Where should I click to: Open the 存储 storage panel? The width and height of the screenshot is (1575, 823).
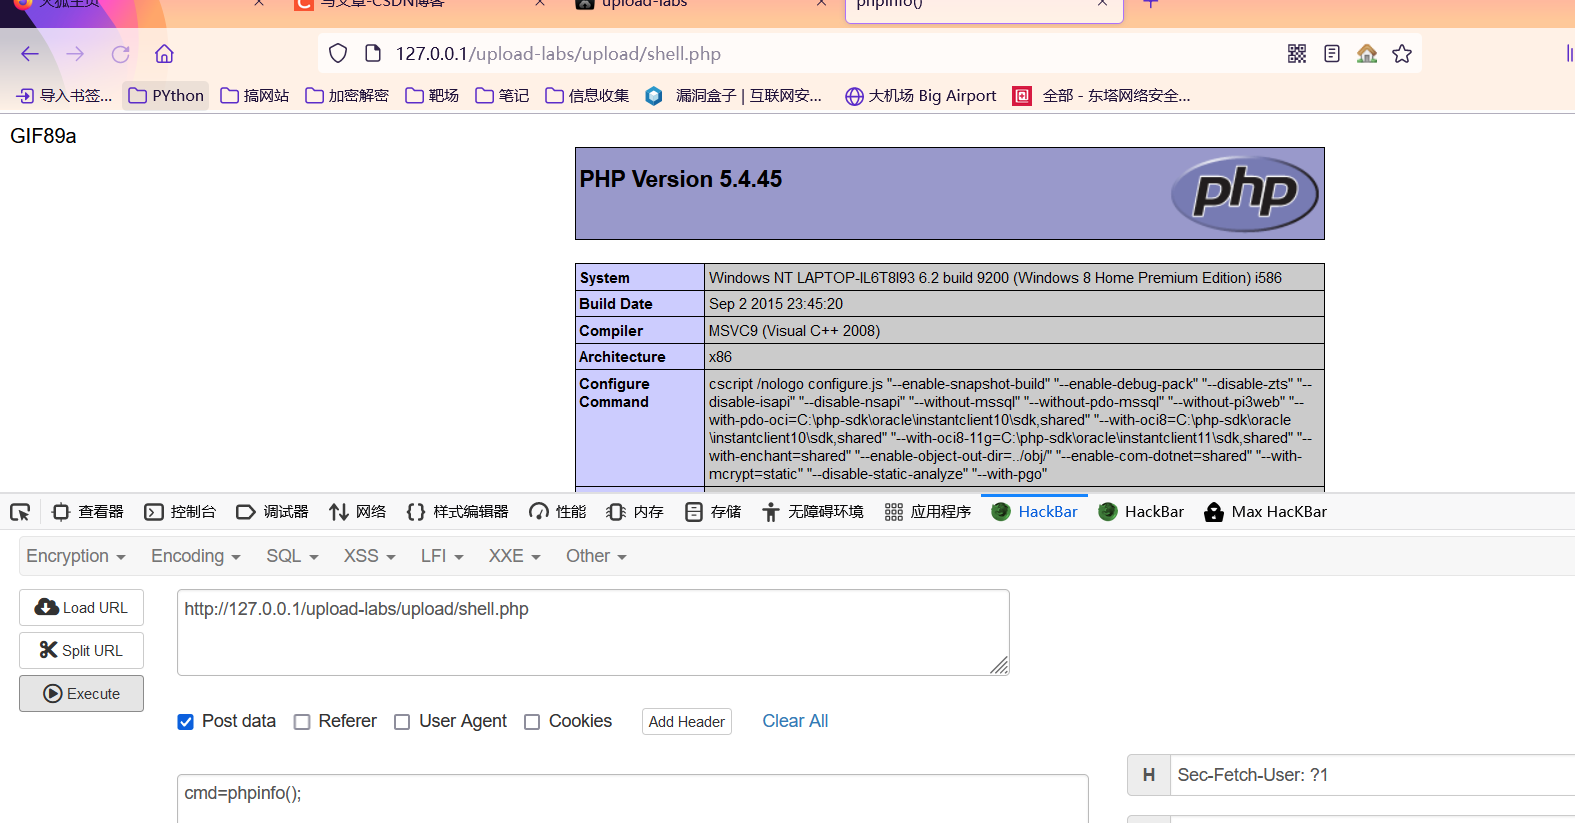click(x=713, y=512)
